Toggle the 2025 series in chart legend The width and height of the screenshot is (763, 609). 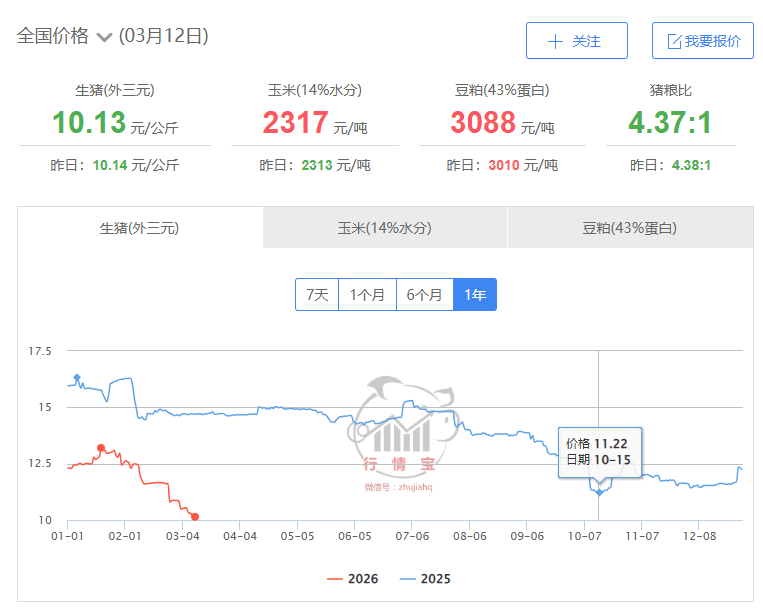(x=423, y=579)
